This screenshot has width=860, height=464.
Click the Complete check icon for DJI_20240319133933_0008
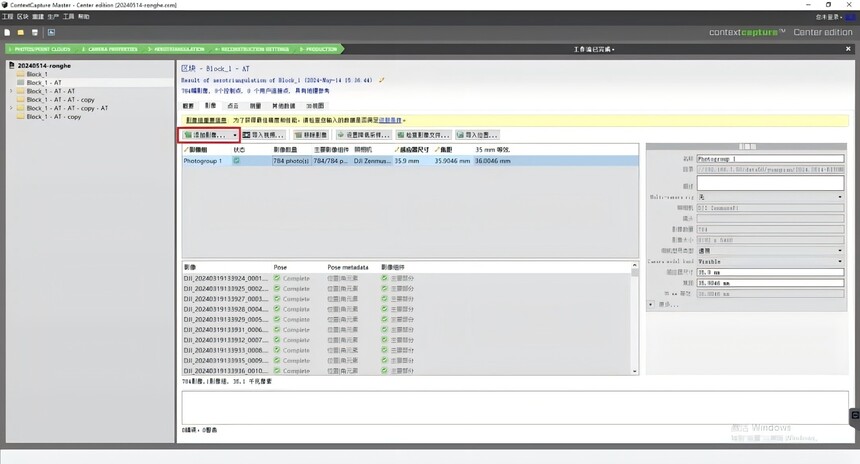pos(277,350)
